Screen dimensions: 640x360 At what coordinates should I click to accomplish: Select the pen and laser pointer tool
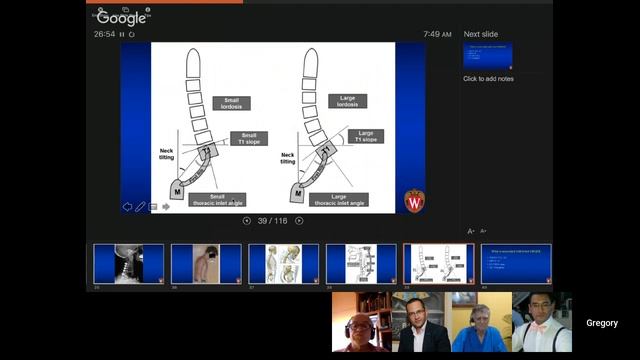pos(140,207)
